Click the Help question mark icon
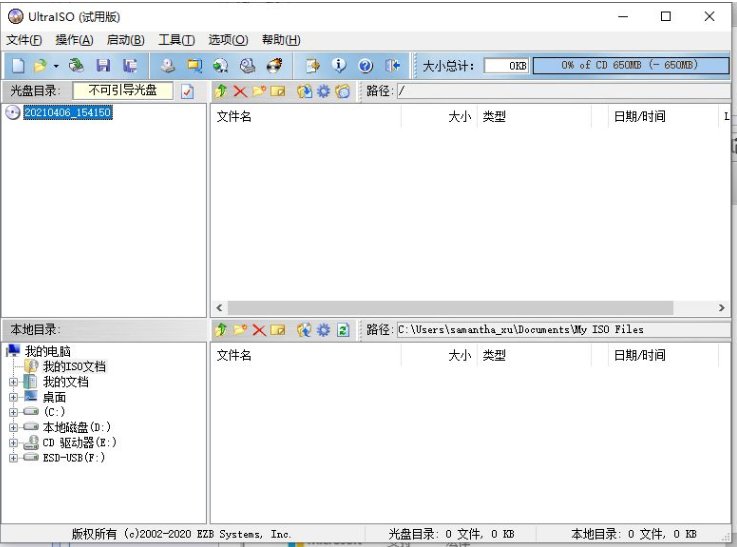 click(x=365, y=66)
